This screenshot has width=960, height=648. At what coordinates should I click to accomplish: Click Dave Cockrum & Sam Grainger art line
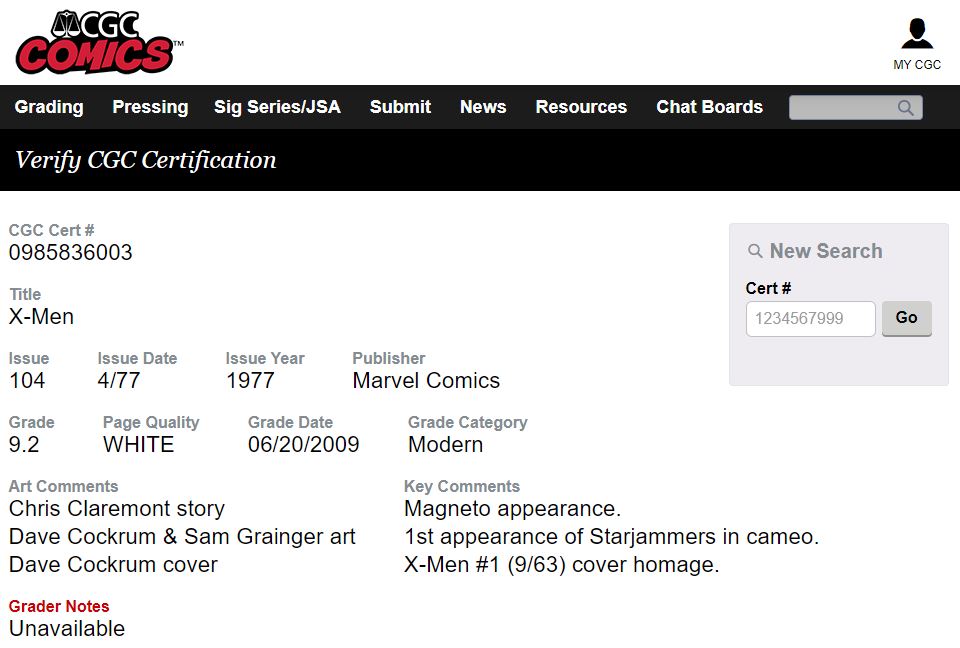coord(182,537)
